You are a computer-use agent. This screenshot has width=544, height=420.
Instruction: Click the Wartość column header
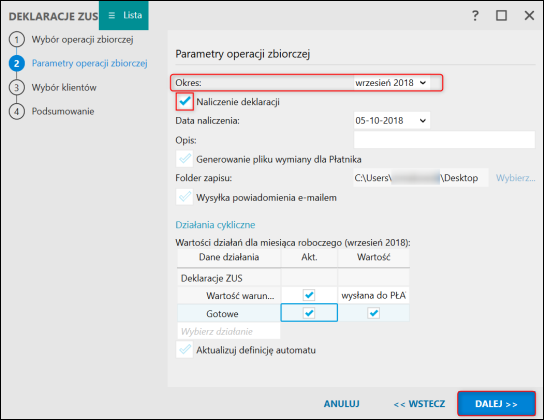[374, 257]
